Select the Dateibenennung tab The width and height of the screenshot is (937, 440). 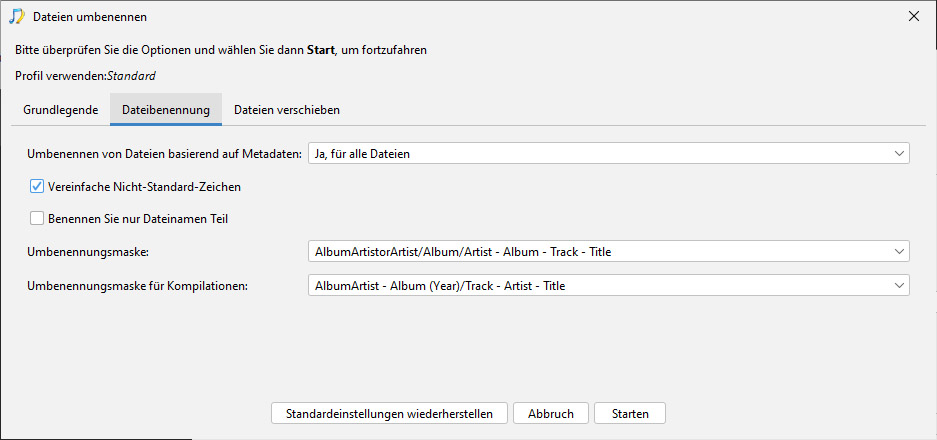(166, 110)
